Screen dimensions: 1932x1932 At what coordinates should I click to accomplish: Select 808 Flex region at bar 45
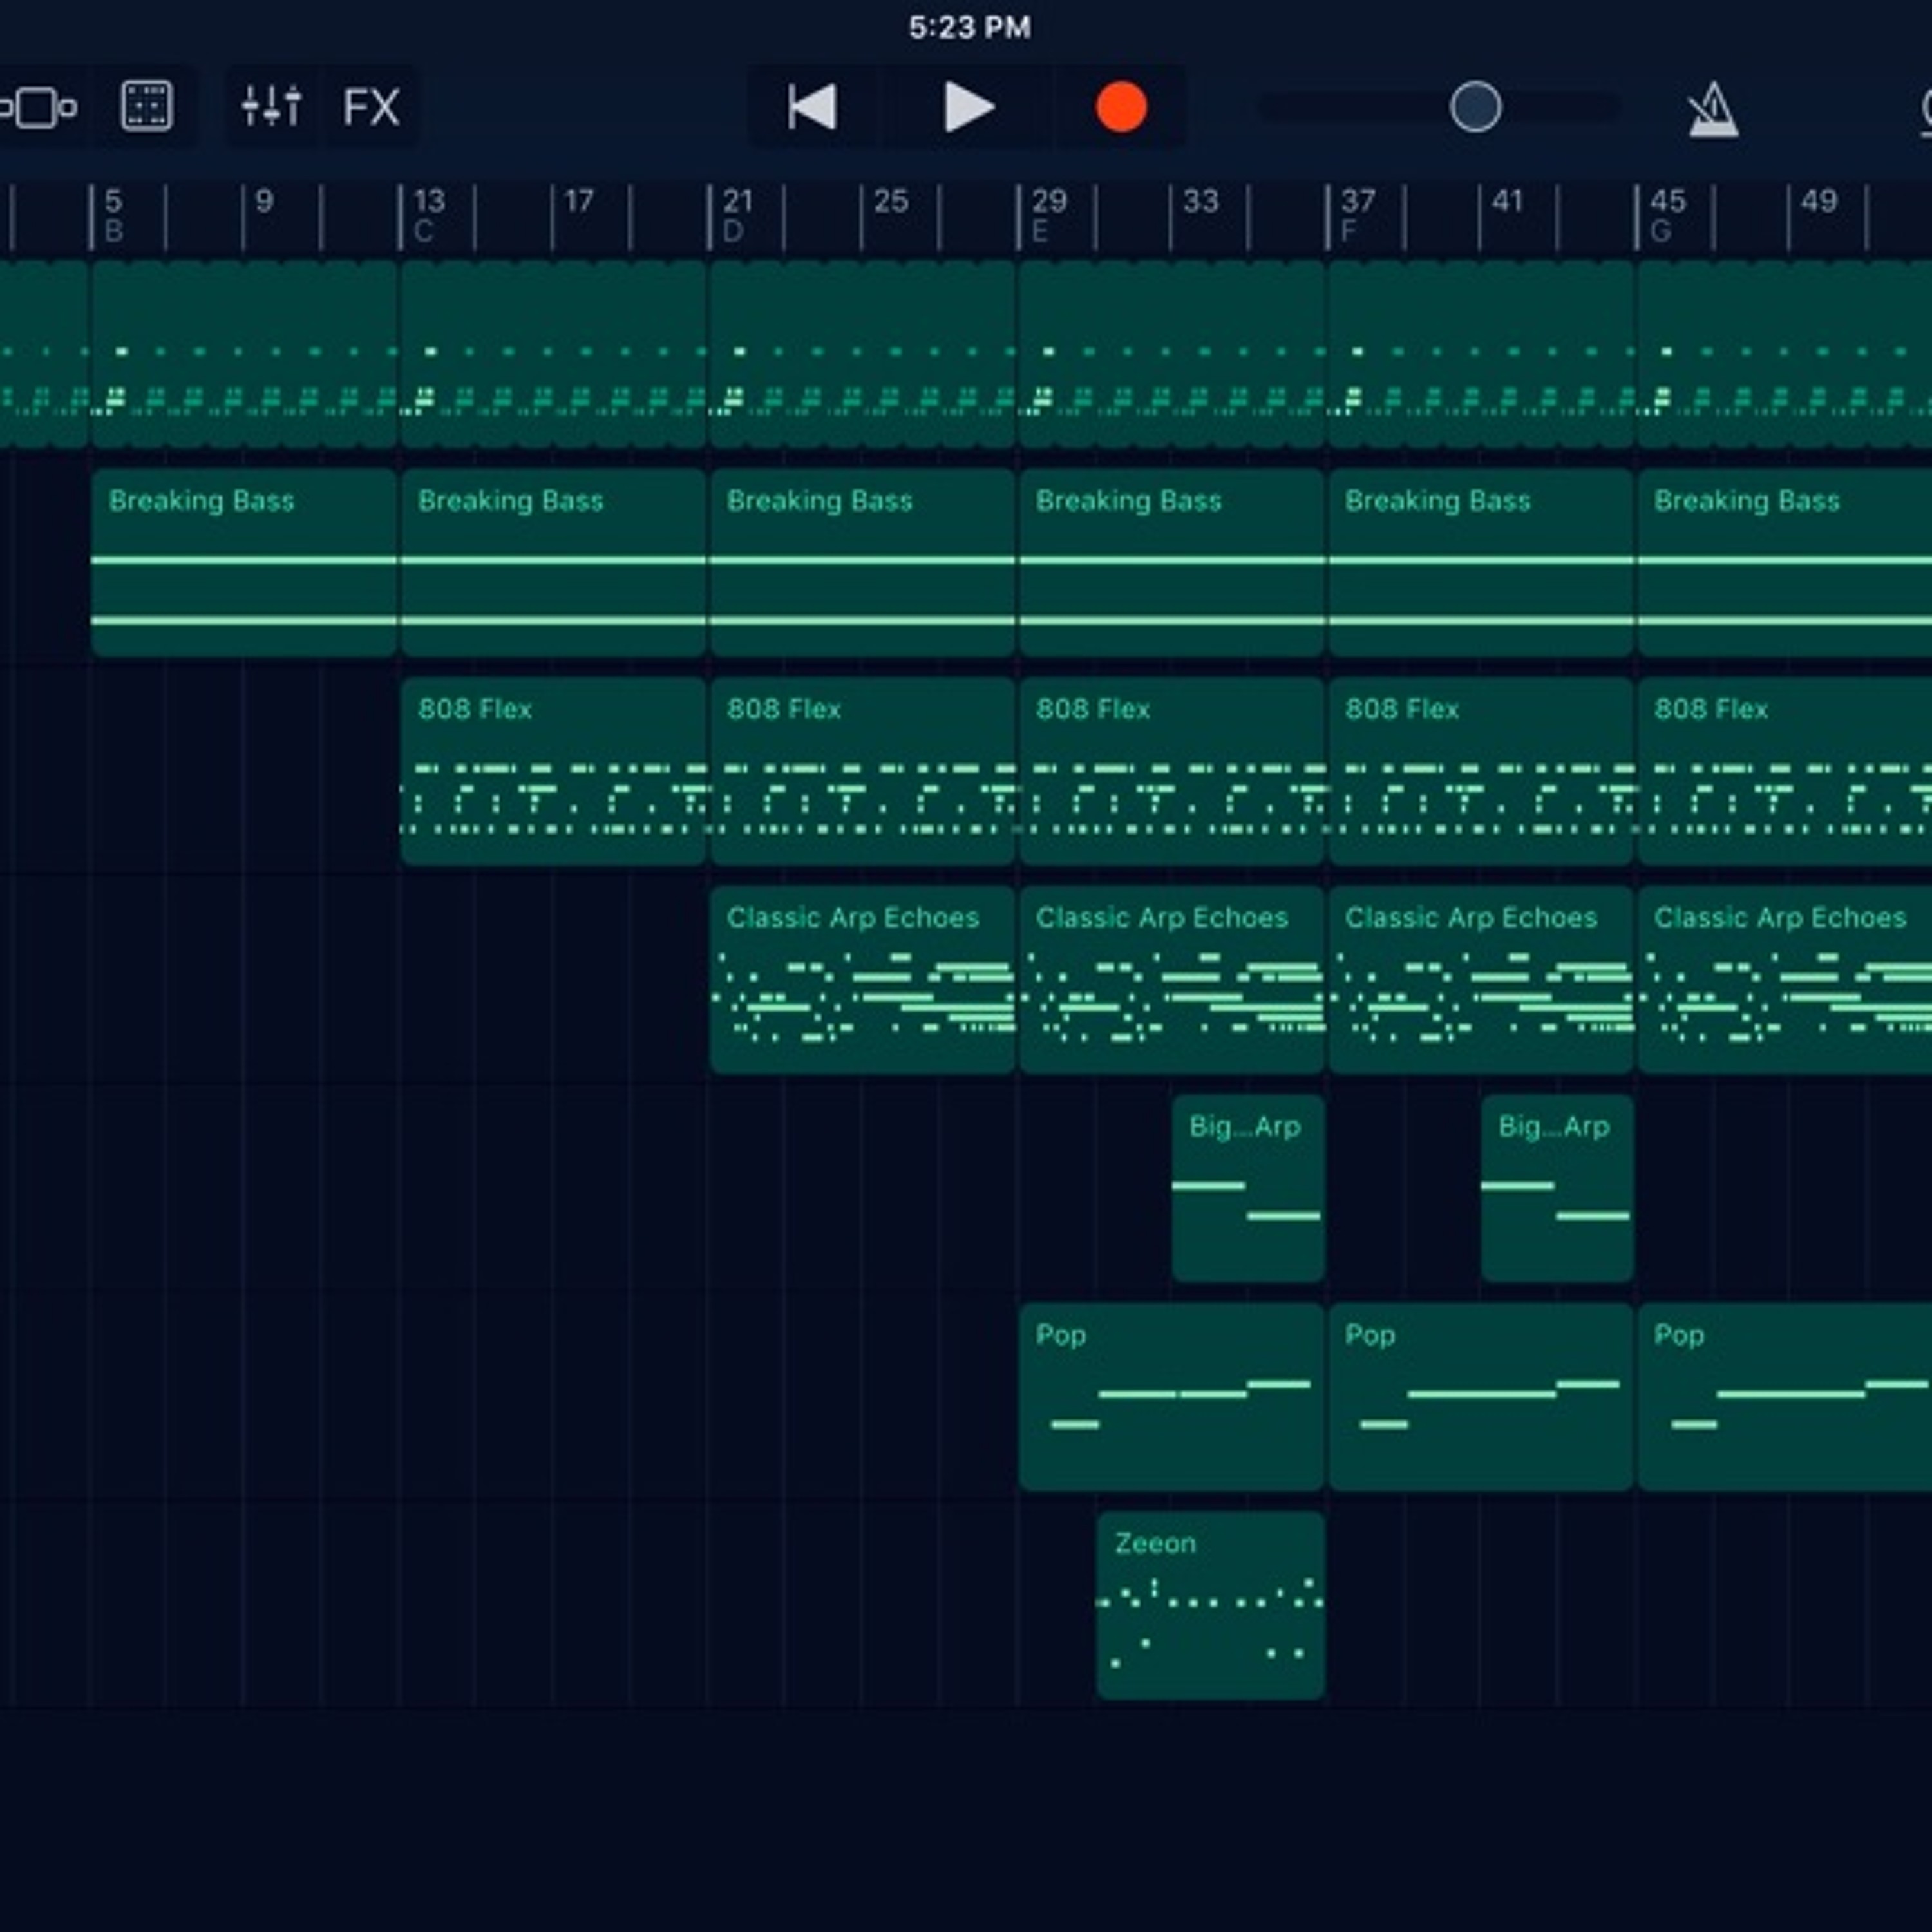[1785, 771]
